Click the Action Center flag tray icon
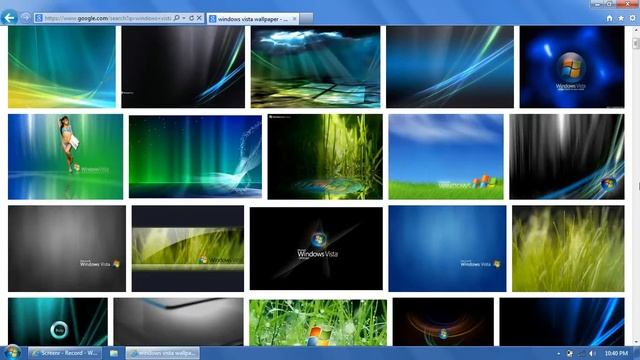 pos(570,353)
